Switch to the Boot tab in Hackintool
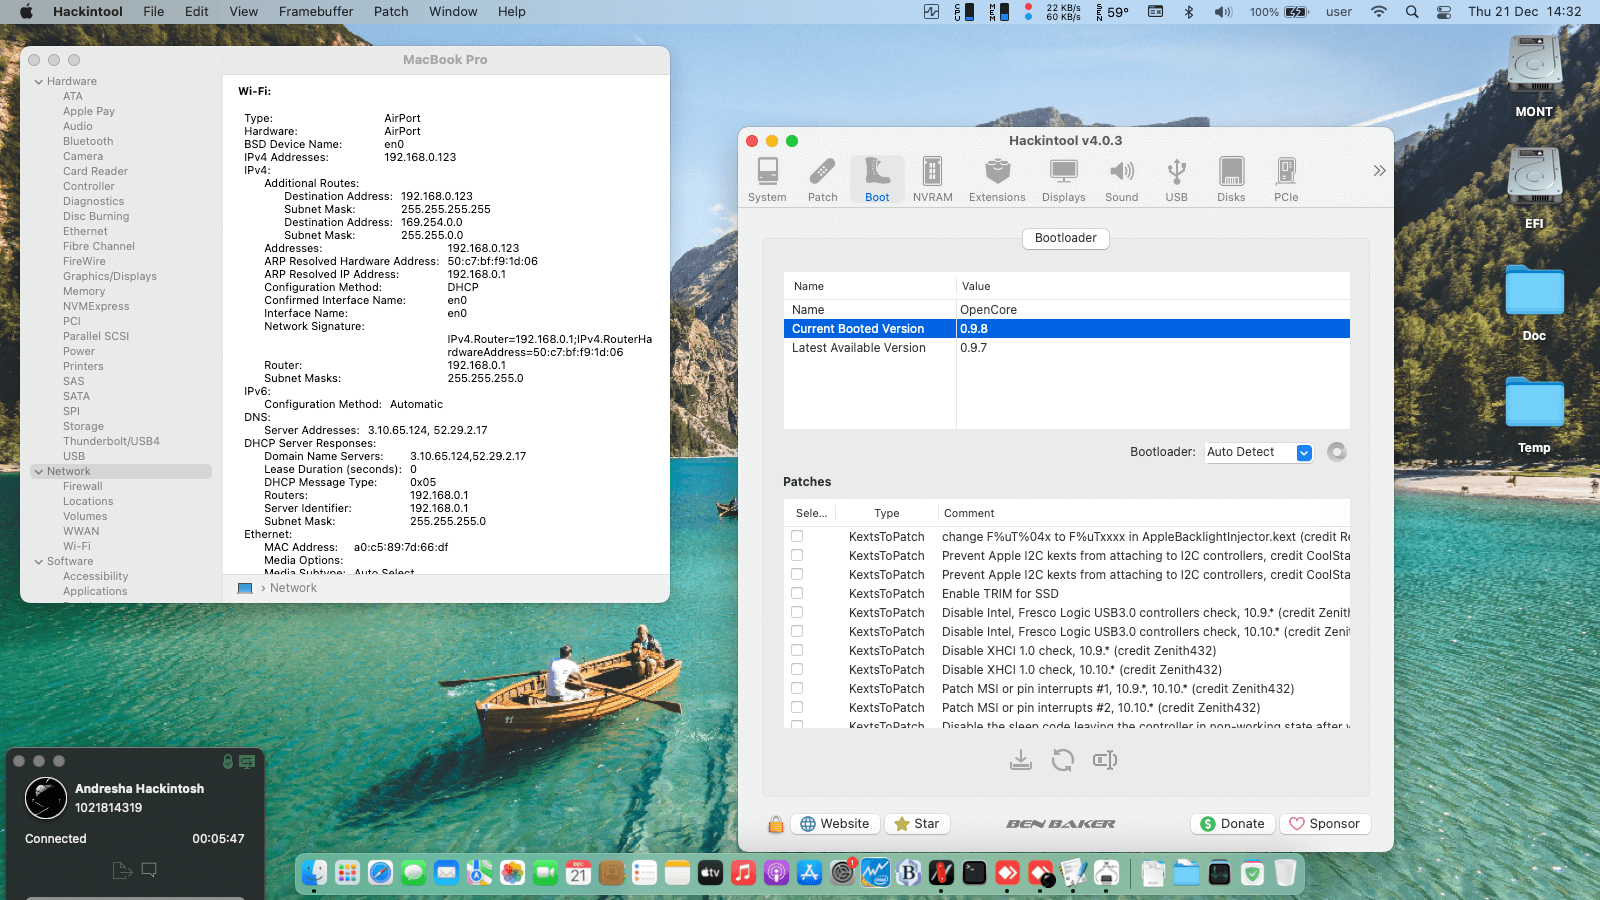Viewport: 1600px width, 900px height. [877, 178]
